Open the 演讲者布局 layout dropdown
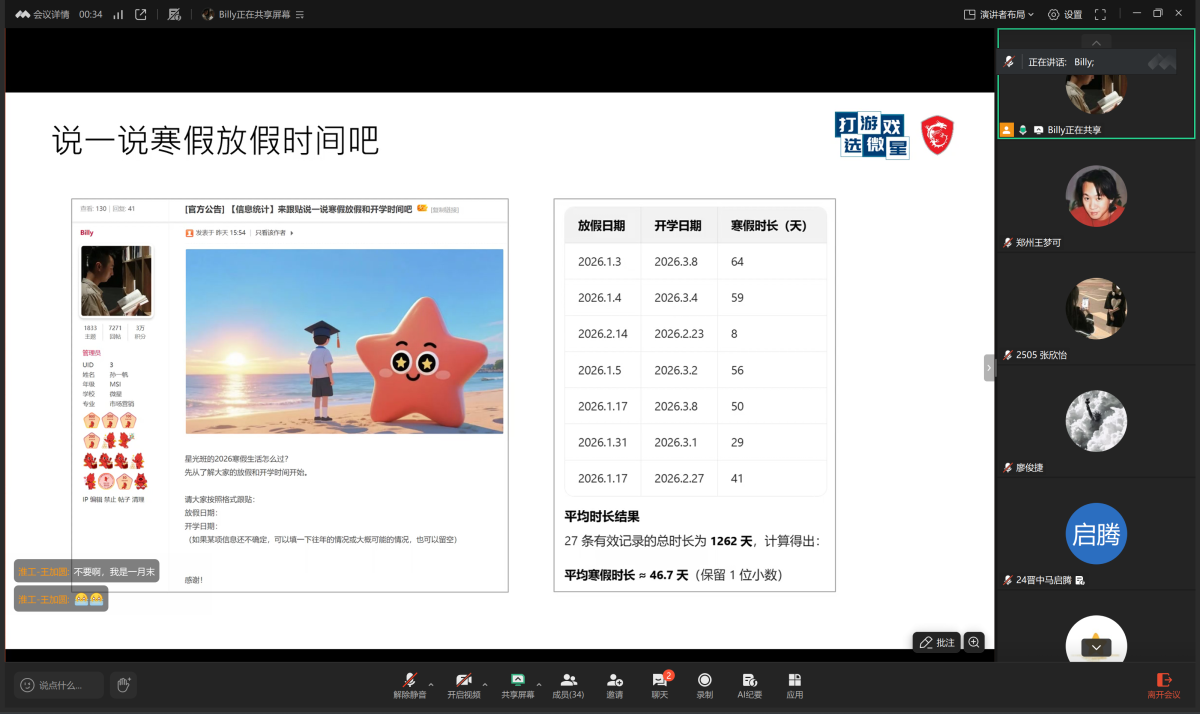This screenshot has width=1200, height=714. [1000, 14]
